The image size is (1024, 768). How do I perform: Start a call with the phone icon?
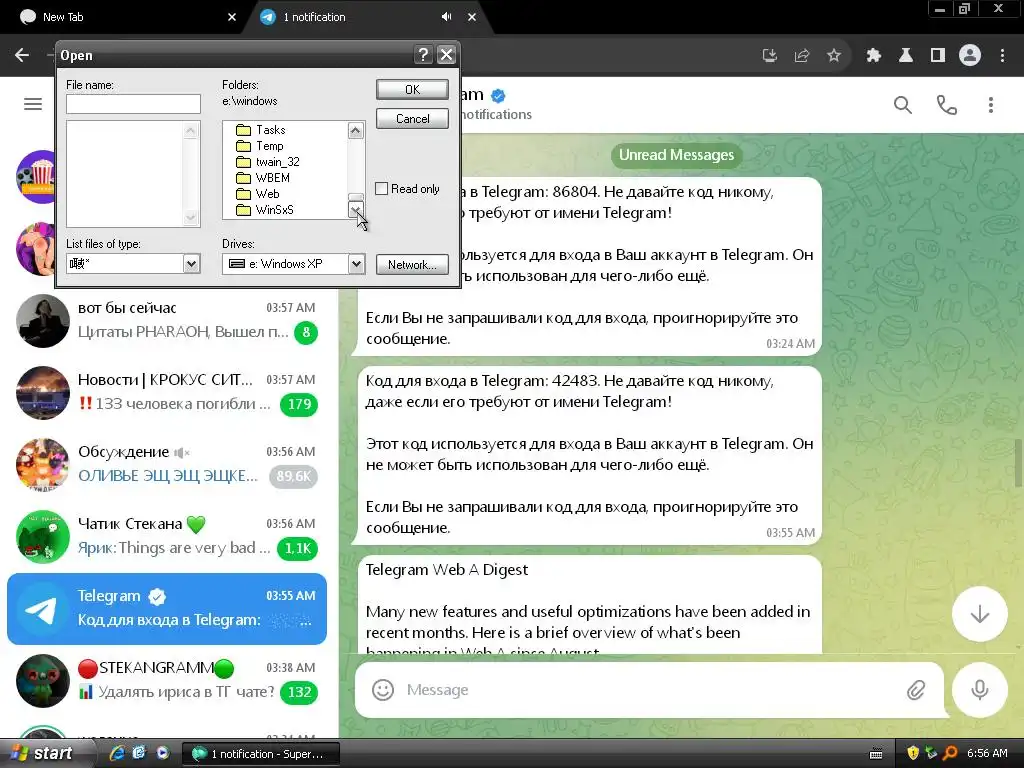pos(946,104)
